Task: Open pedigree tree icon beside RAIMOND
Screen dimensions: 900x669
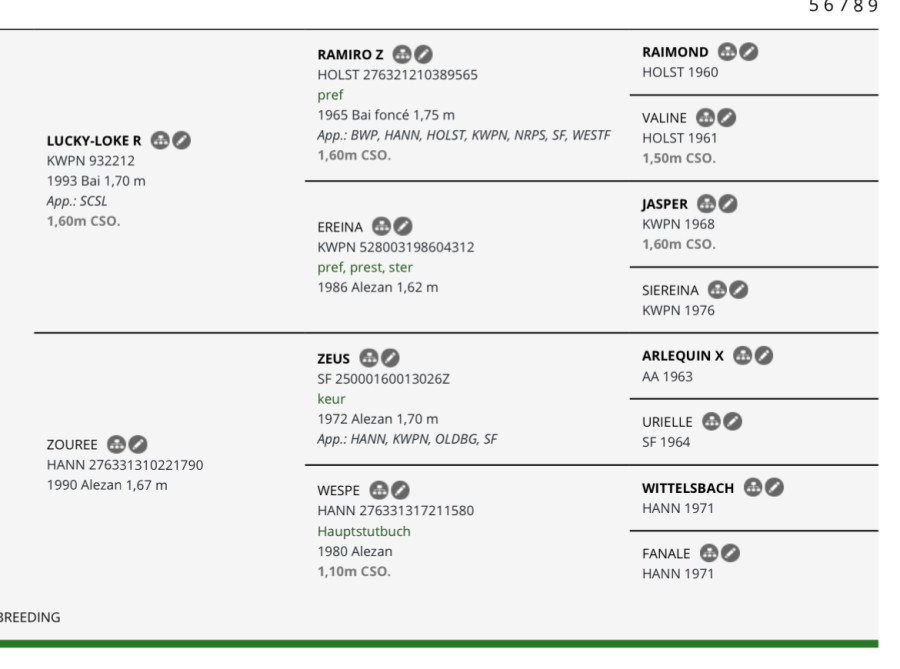Action: coord(727,52)
